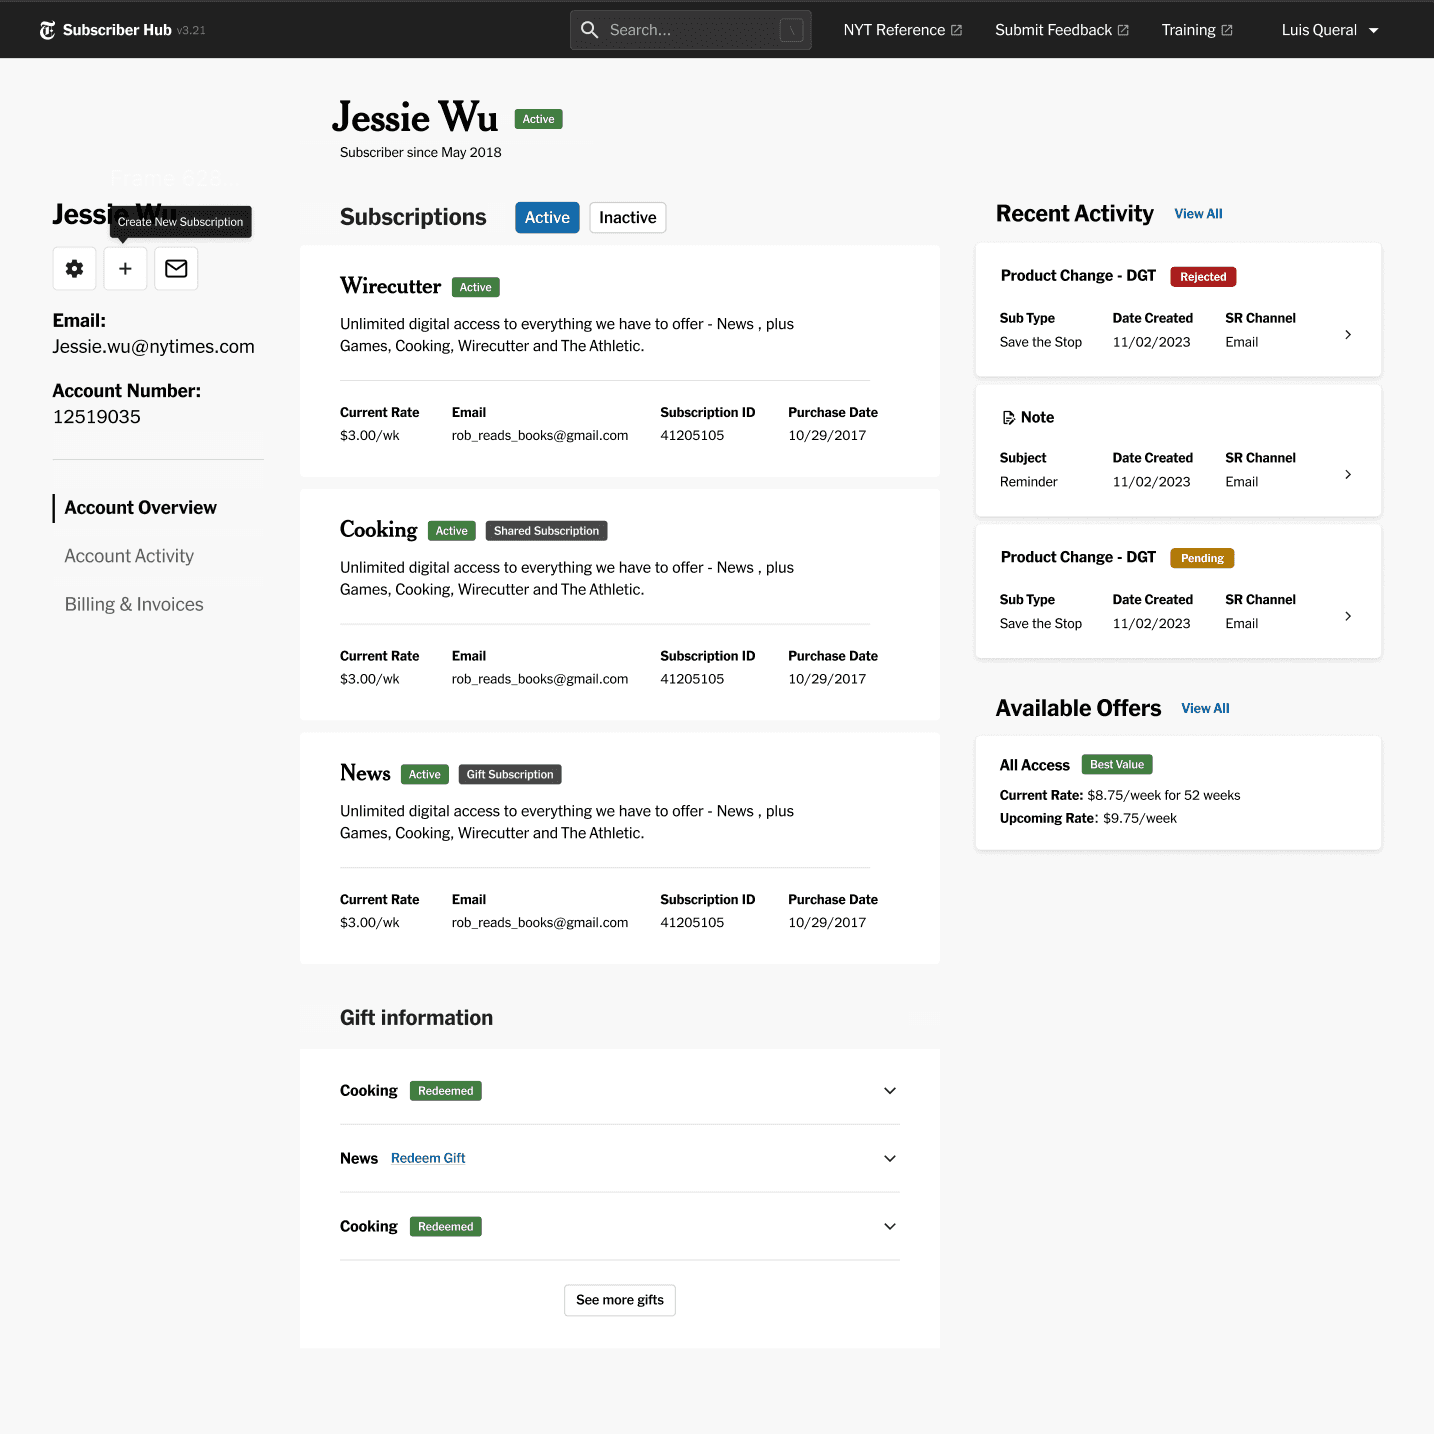Click the Subscriber Hub title
1434x1434 pixels.
117,30
